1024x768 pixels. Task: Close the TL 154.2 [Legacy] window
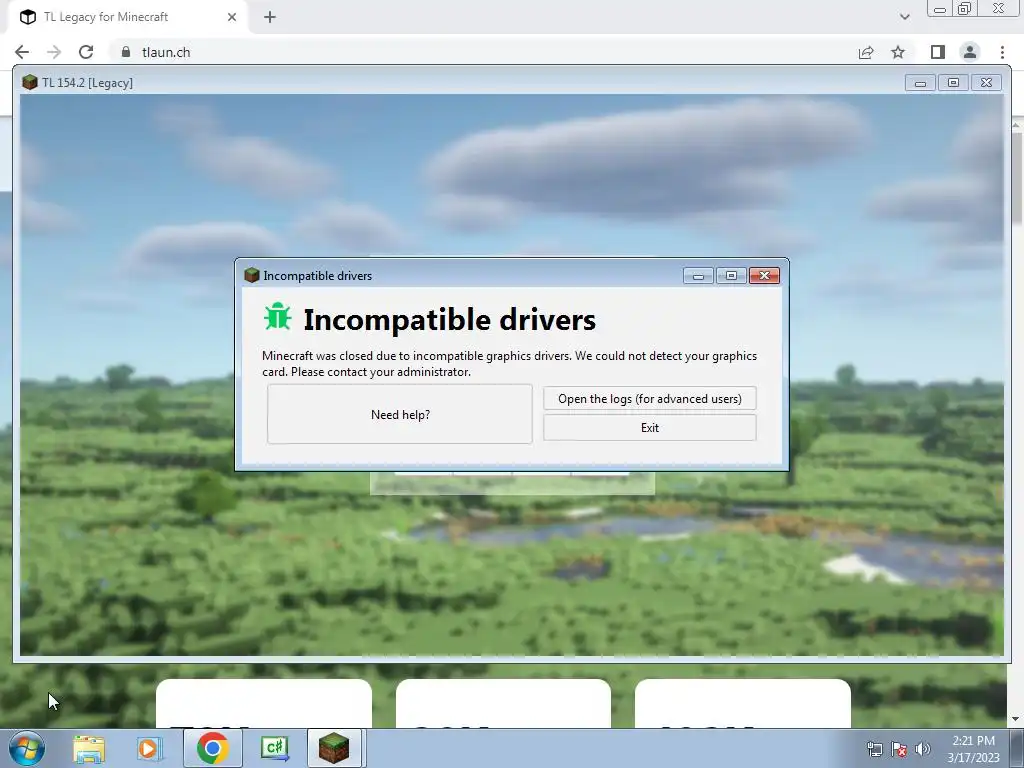click(987, 83)
